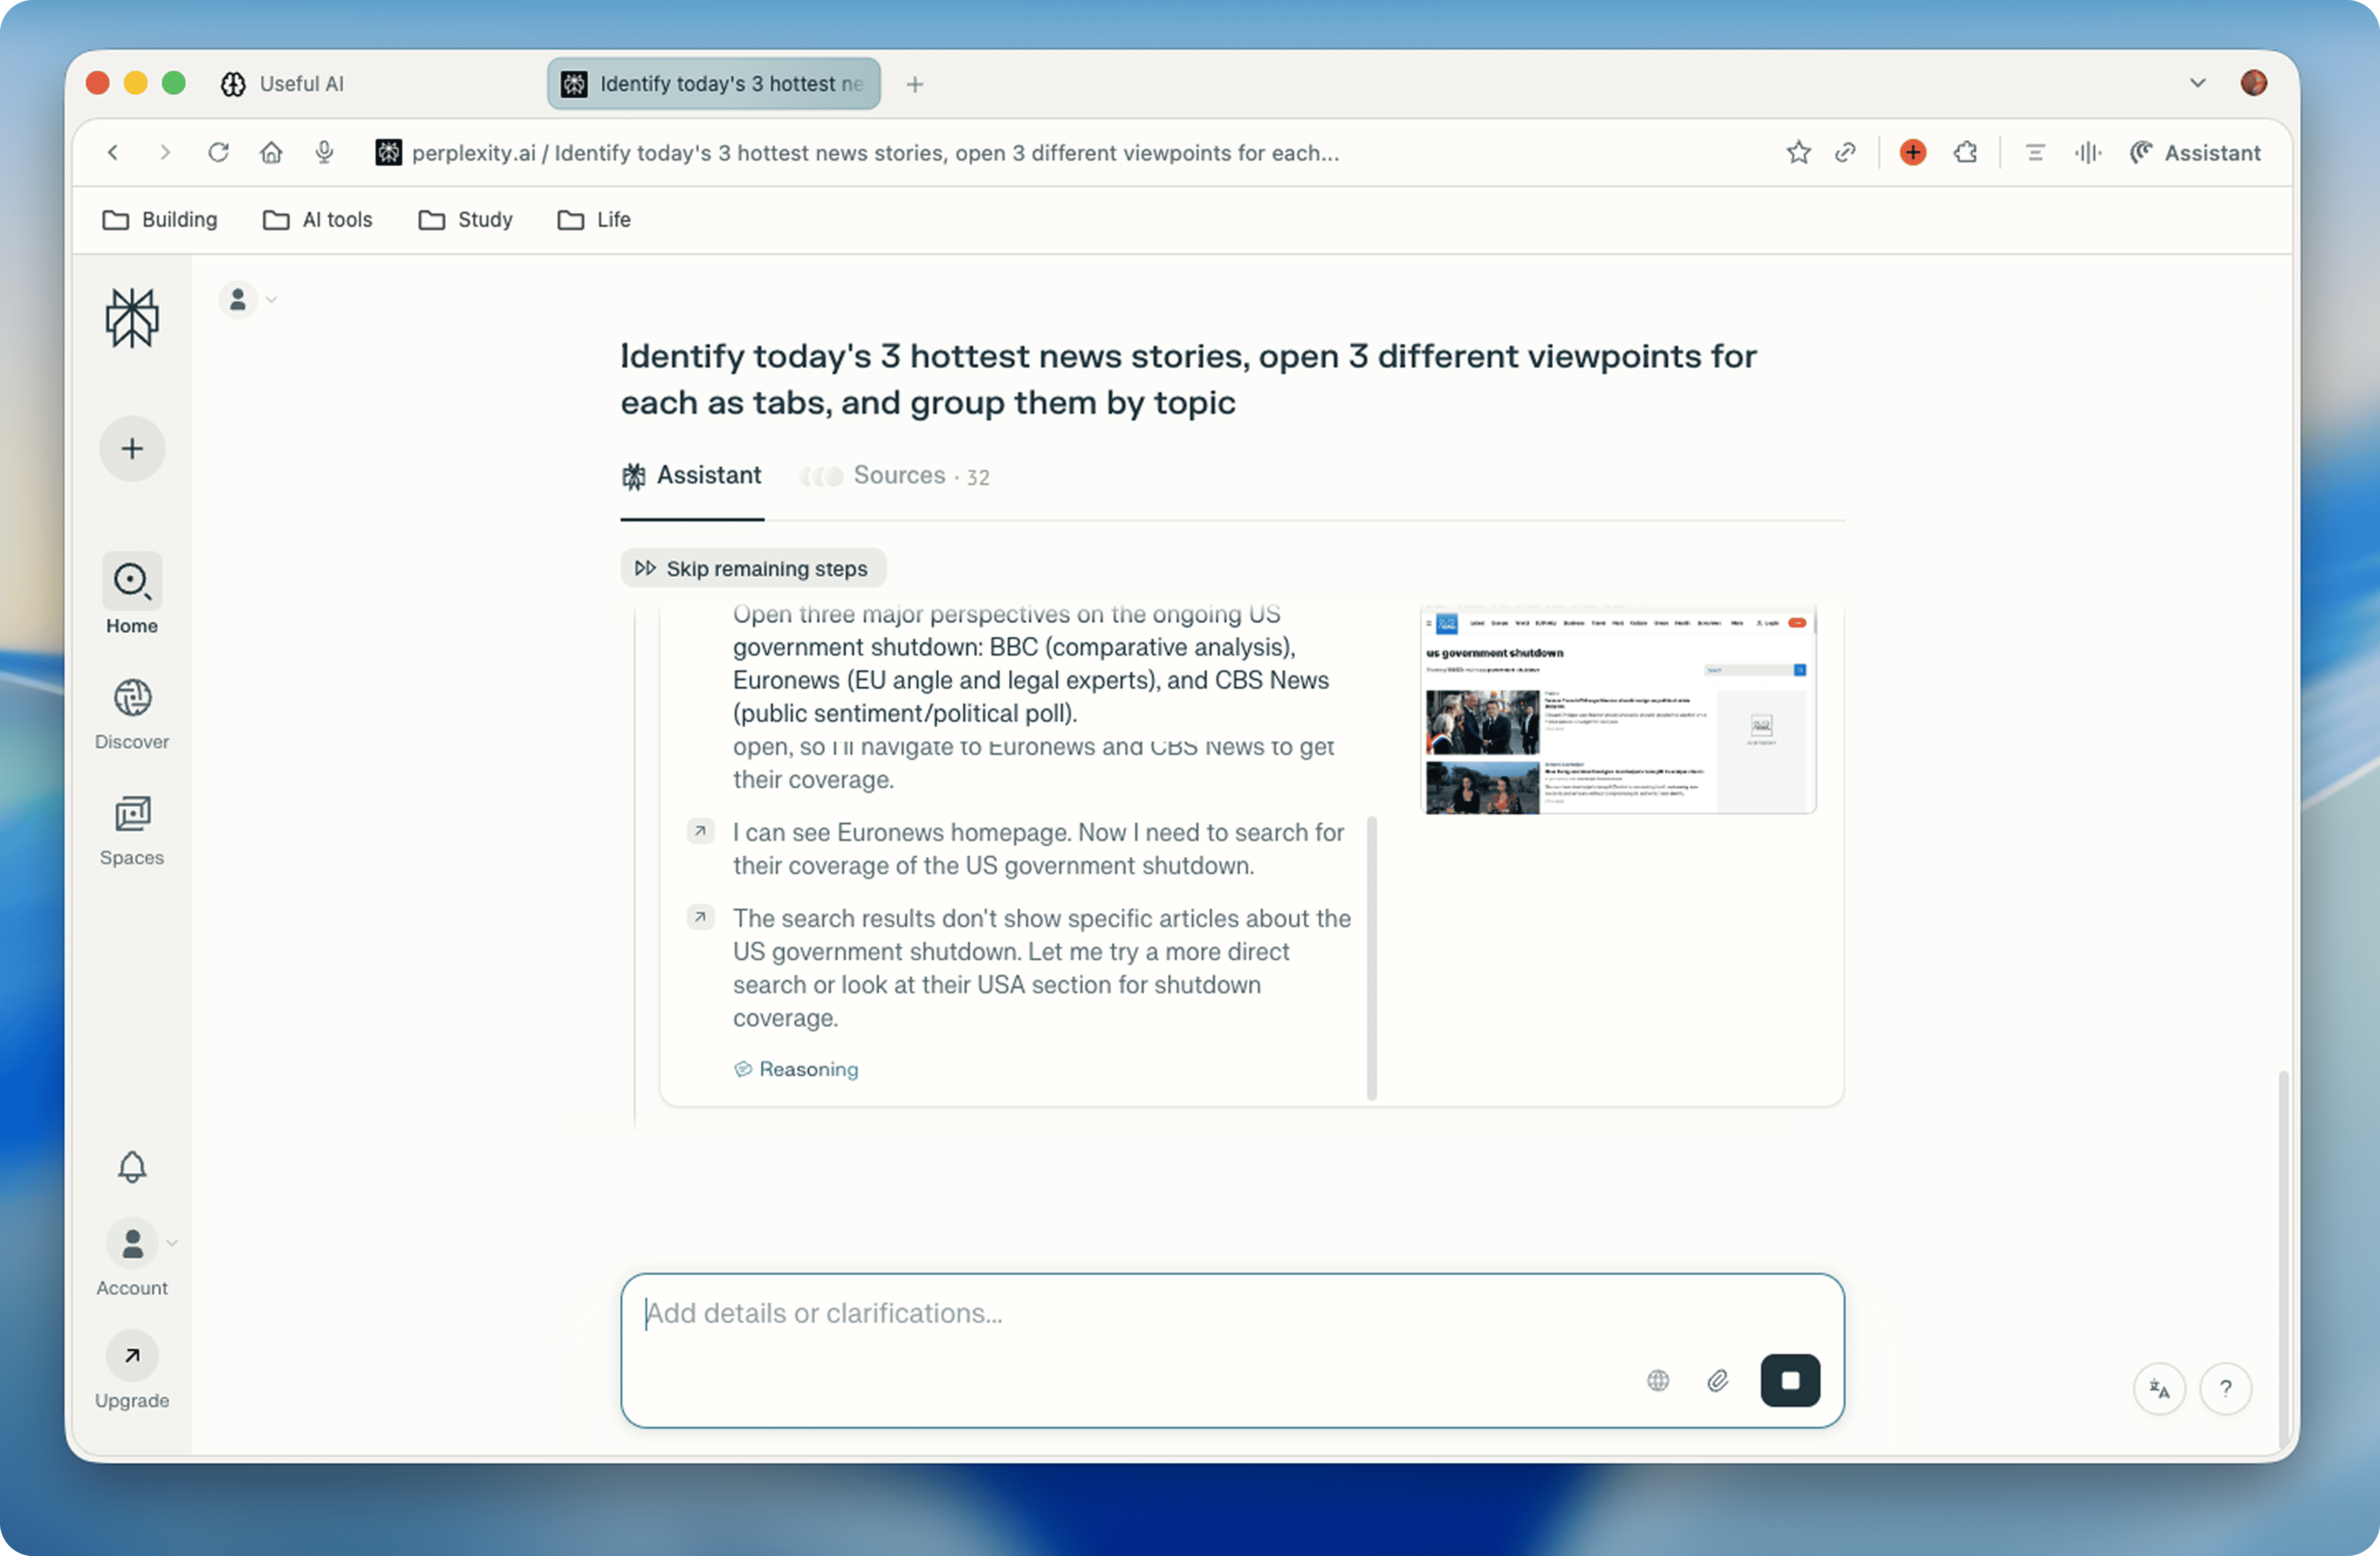Open Home from the left sidebar
The height and width of the screenshot is (1556, 2380).
pyautogui.click(x=131, y=593)
